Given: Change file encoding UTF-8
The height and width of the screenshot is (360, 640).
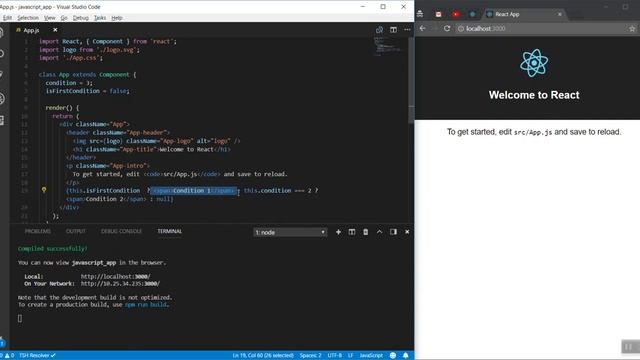Looking at the screenshot, I should pos(335,356).
